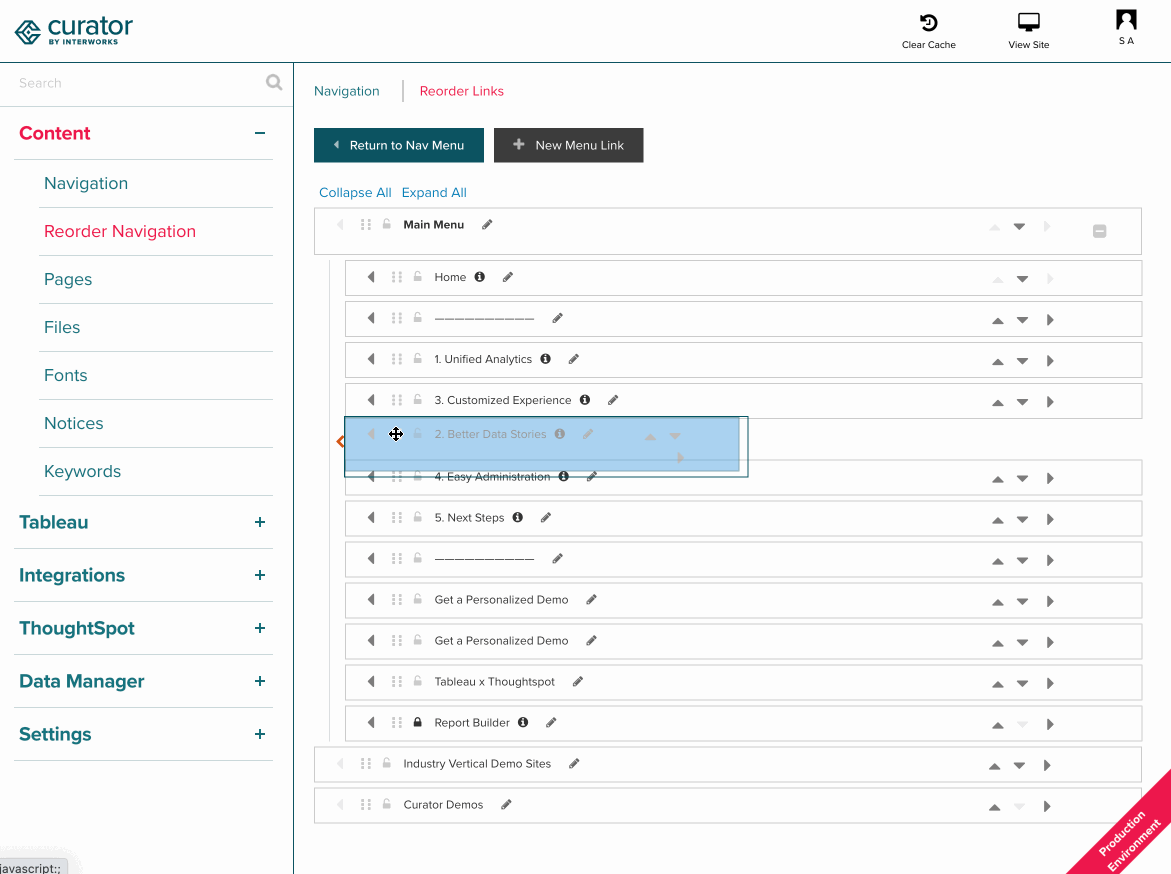Indent Tableau x Thoughtspot with right arrow
Image resolution: width=1171 pixels, height=874 pixels.
pos(1050,684)
